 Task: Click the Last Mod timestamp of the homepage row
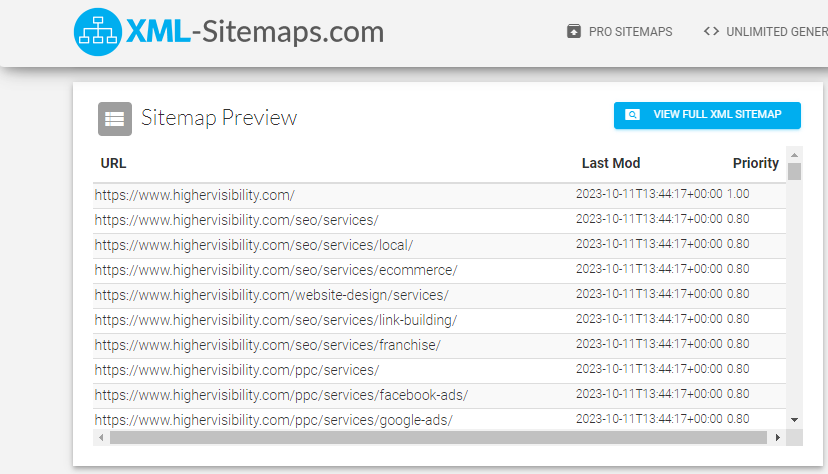pyautogui.click(x=649, y=194)
